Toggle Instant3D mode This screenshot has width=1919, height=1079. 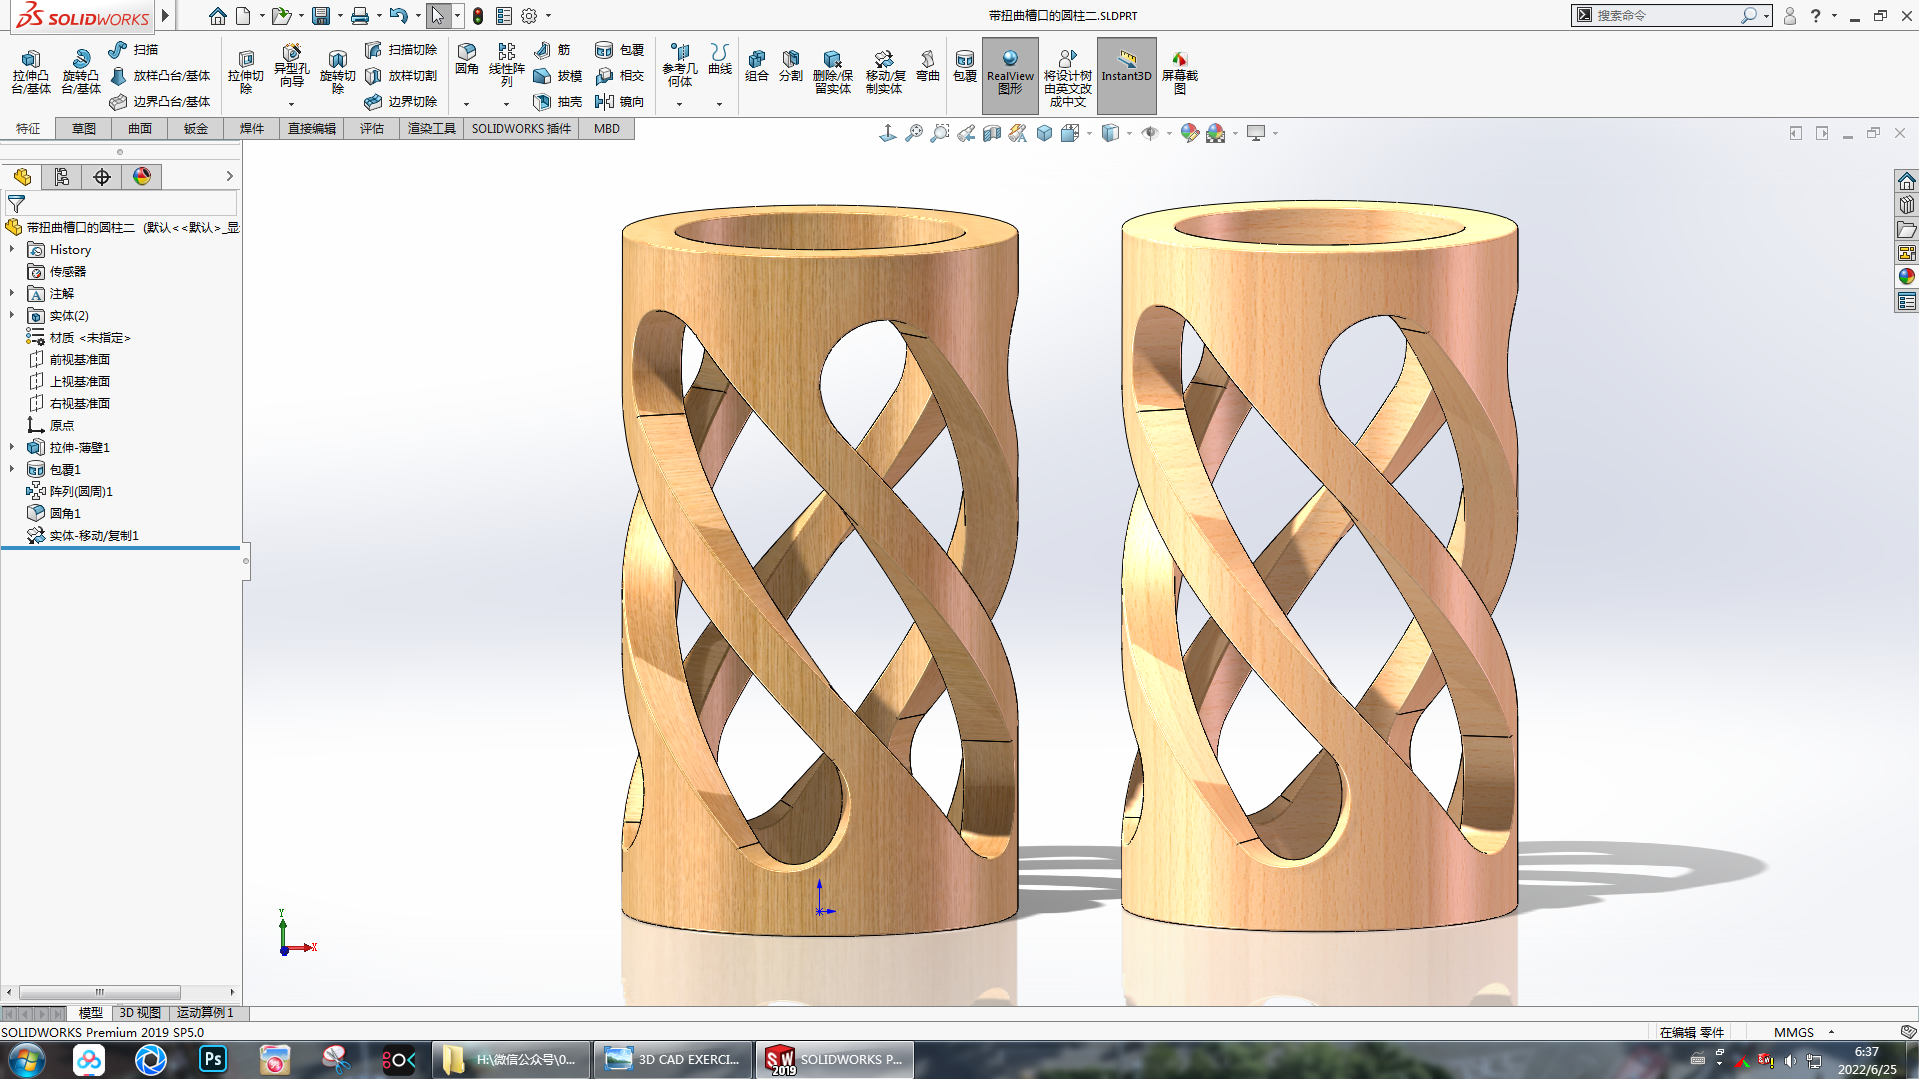point(1126,74)
